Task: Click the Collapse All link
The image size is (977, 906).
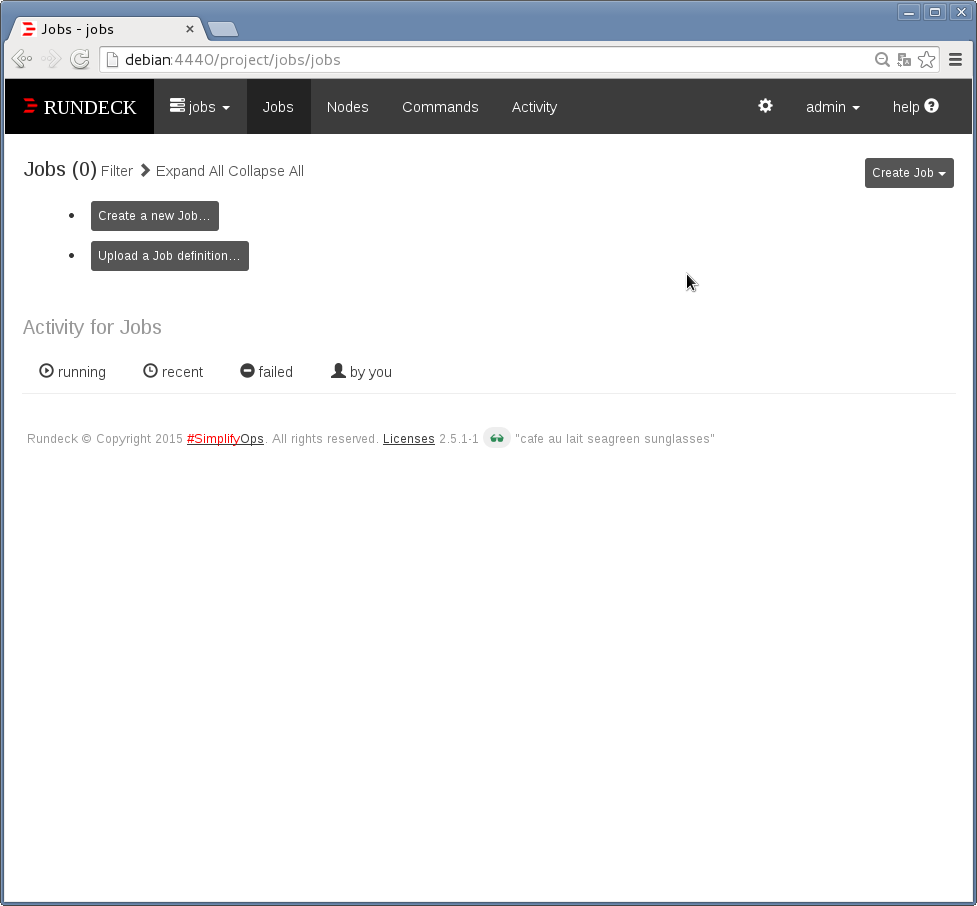Action: pyautogui.click(x=266, y=171)
